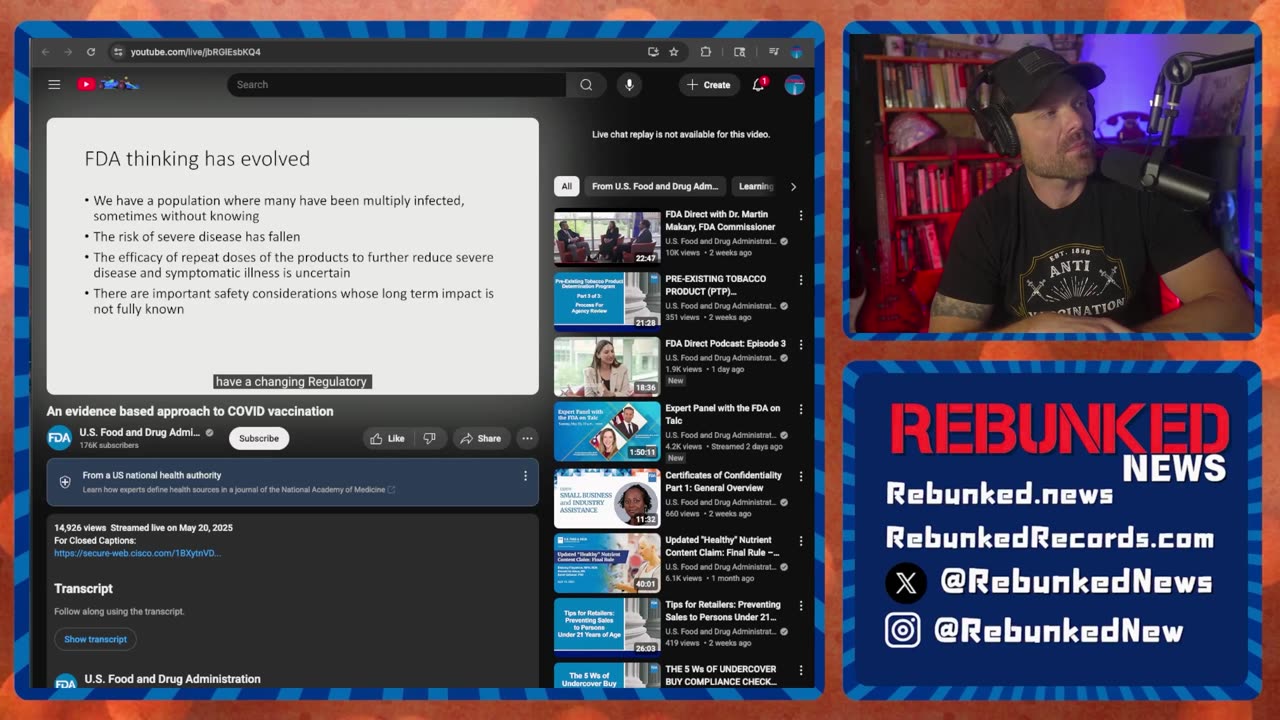The width and height of the screenshot is (1280, 720).
Task: Install or cast icon in address bar
Action: pyautogui.click(x=653, y=52)
